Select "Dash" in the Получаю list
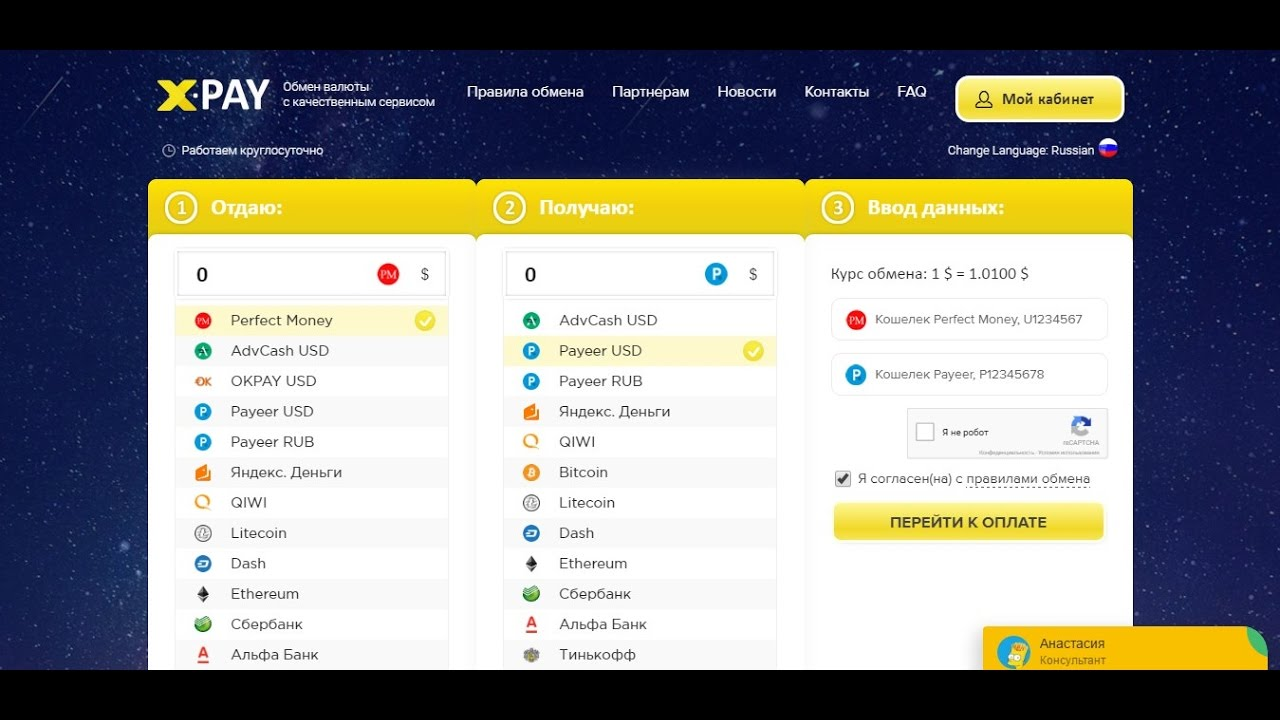Screen dimensions: 1280x720 coord(640,533)
